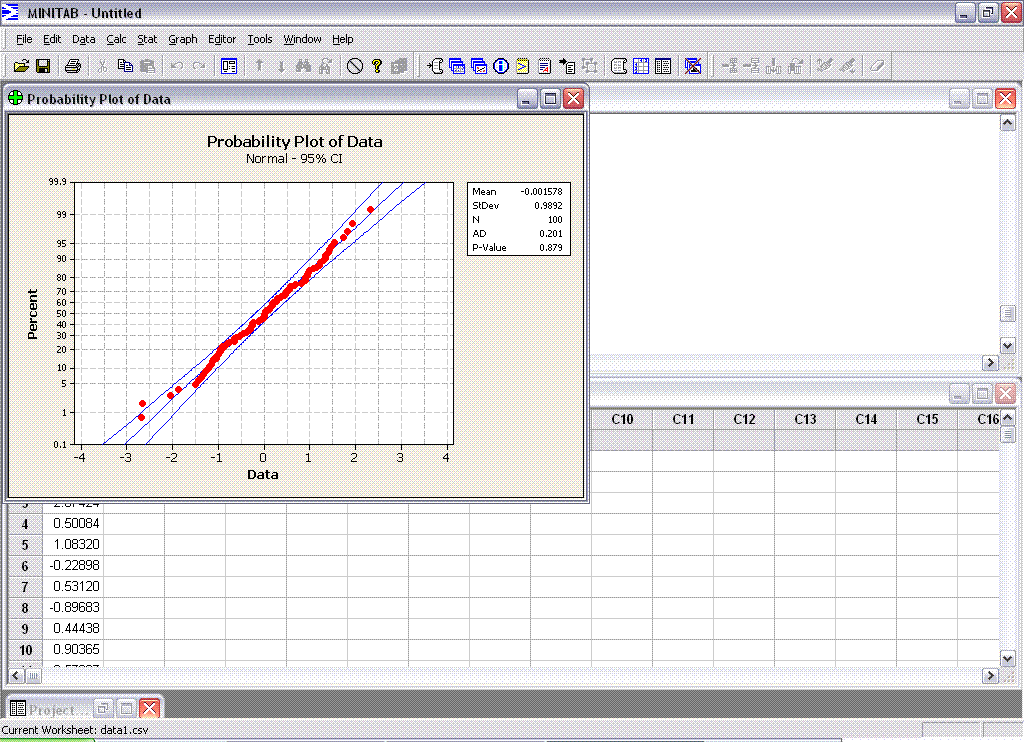This screenshot has width=1024, height=742.
Task: Open the Editor menu
Action: tap(222, 39)
